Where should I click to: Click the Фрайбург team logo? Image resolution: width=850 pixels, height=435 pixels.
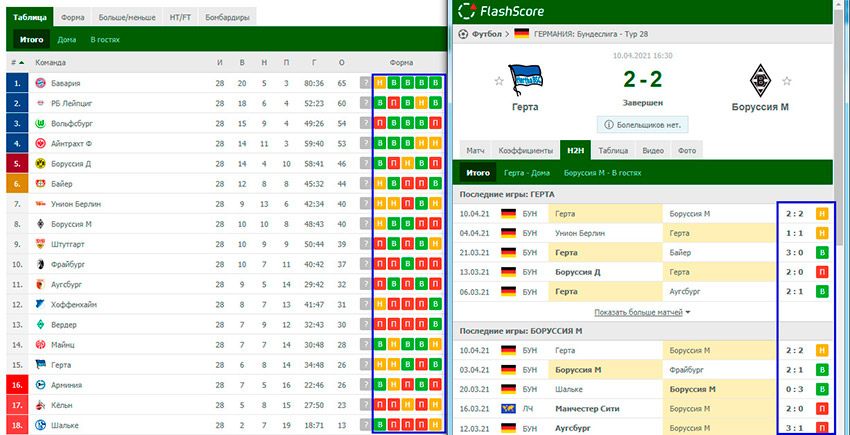[x=40, y=264]
